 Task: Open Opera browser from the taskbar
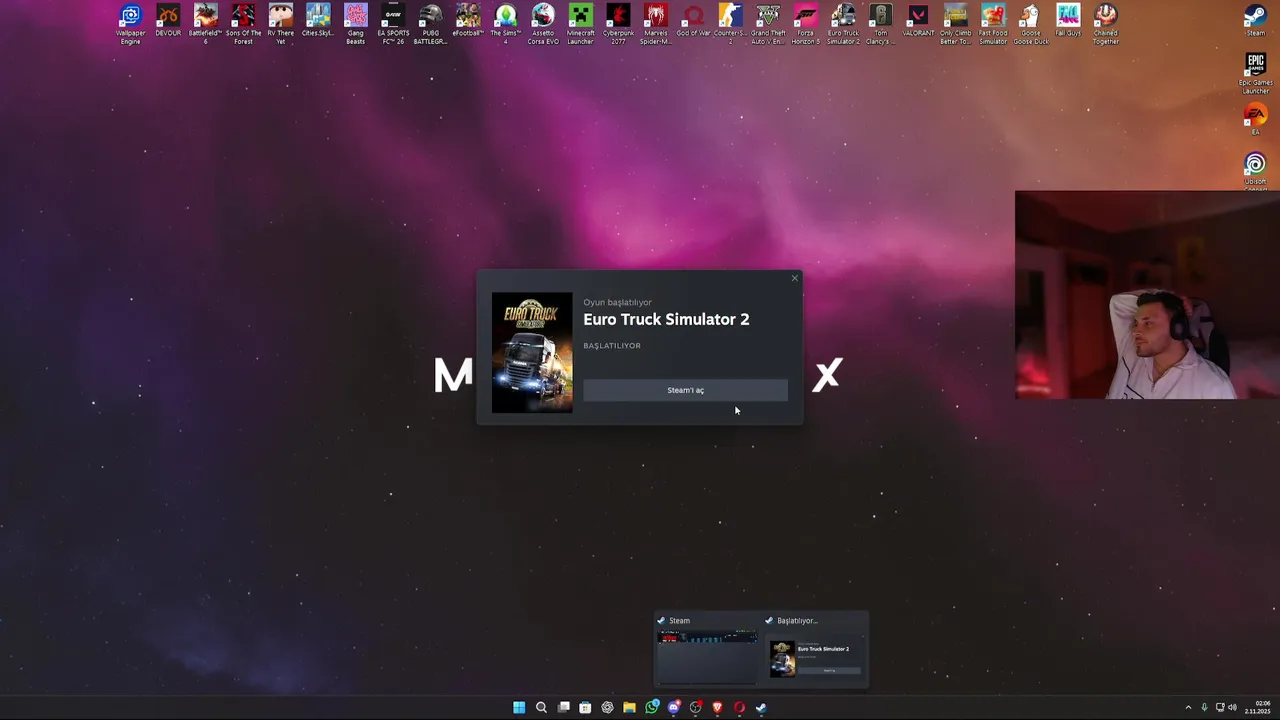click(739, 707)
